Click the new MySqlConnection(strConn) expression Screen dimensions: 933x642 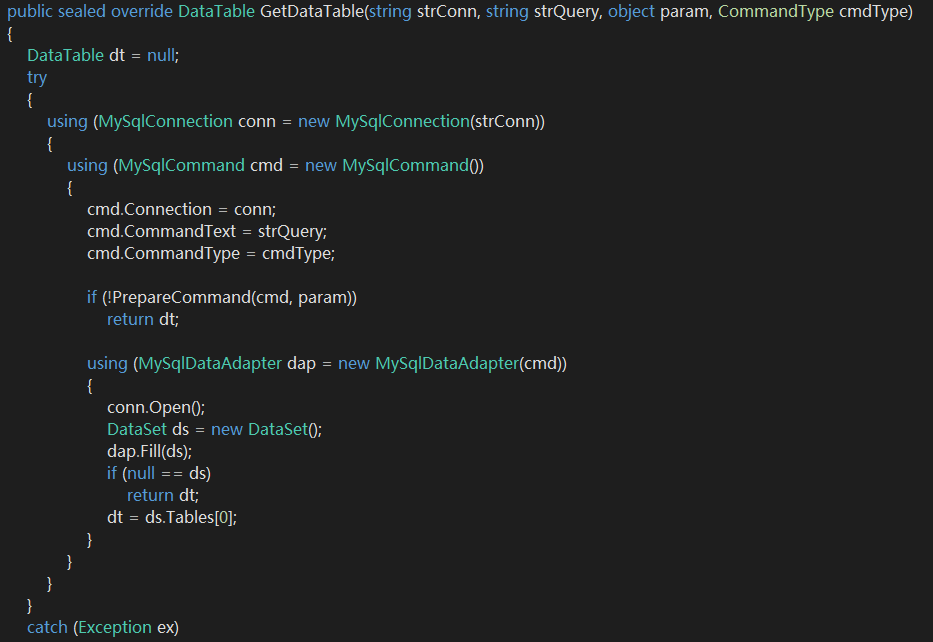[x=421, y=121]
